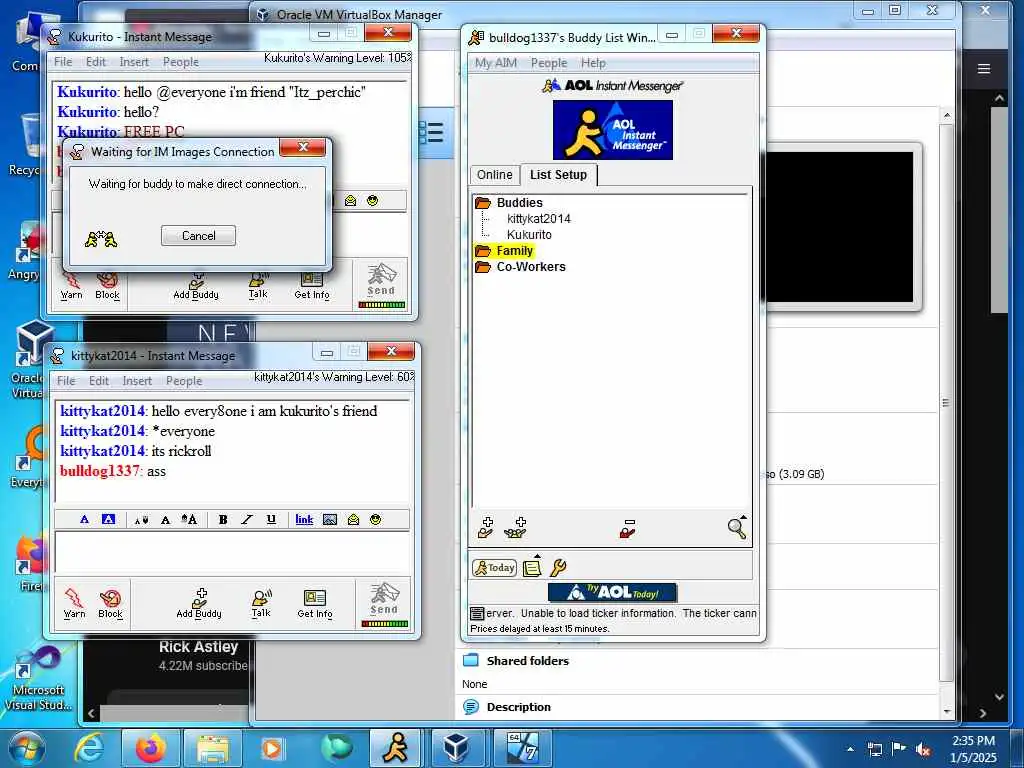Open Edit menu in Kukurito window
The height and width of the screenshot is (768, 1024).
tap(95, 62)
